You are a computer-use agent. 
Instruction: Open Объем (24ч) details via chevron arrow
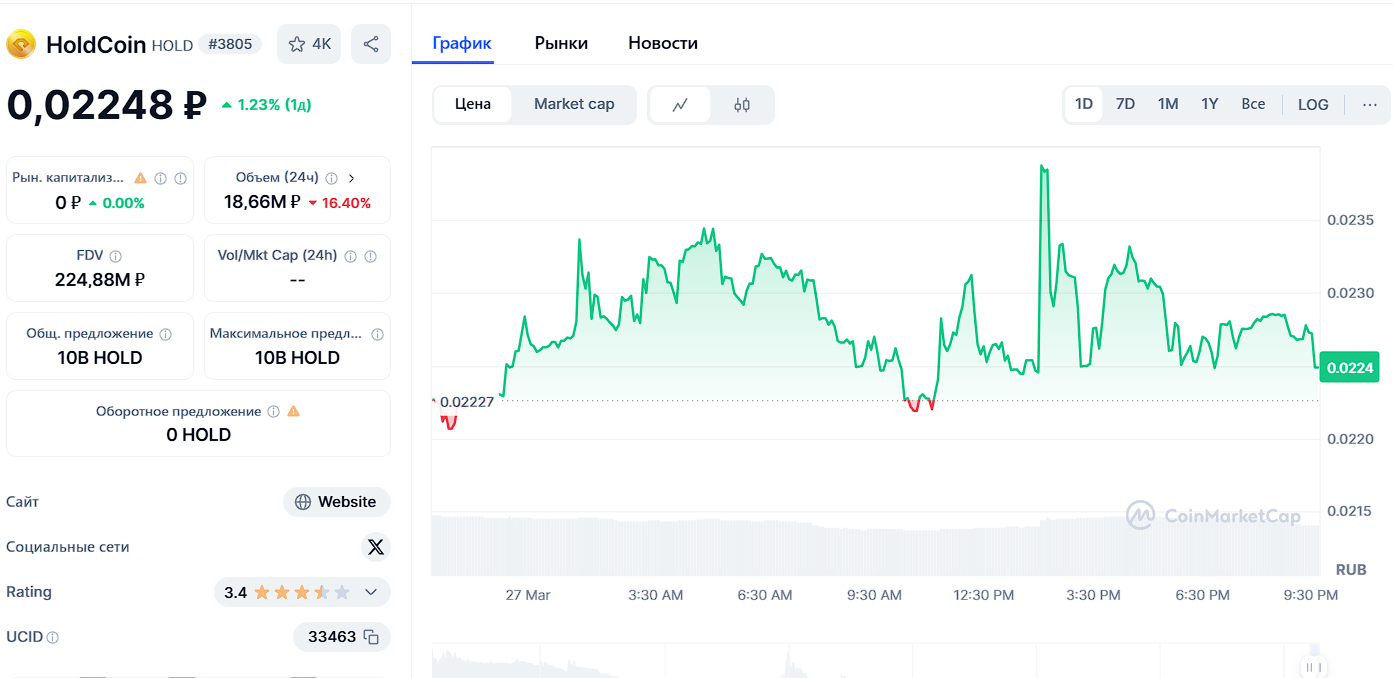[351, 178]
